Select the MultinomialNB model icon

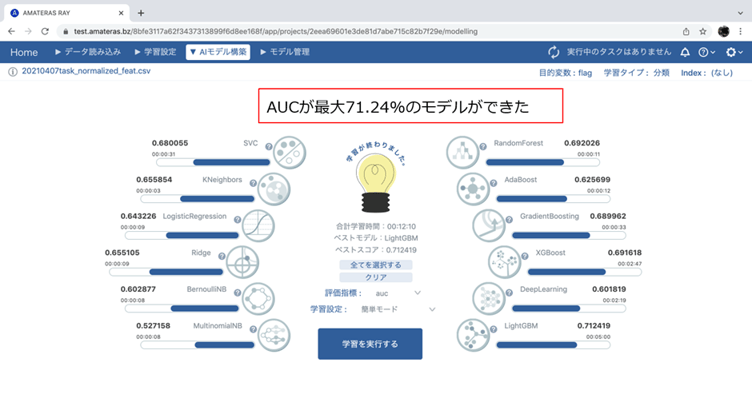point(274,335)
